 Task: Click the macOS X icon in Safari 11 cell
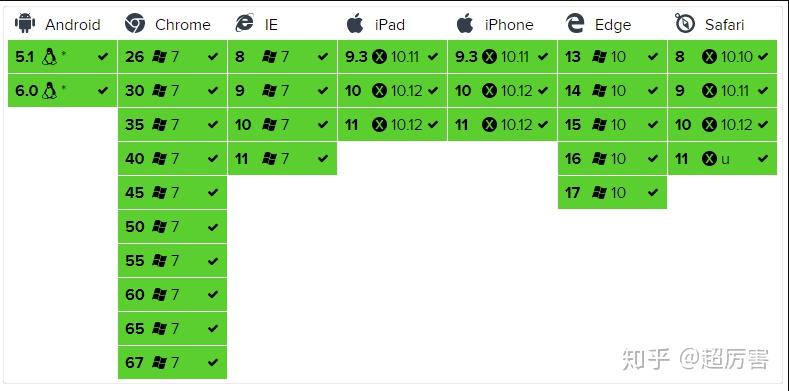[x=709, y=159]
